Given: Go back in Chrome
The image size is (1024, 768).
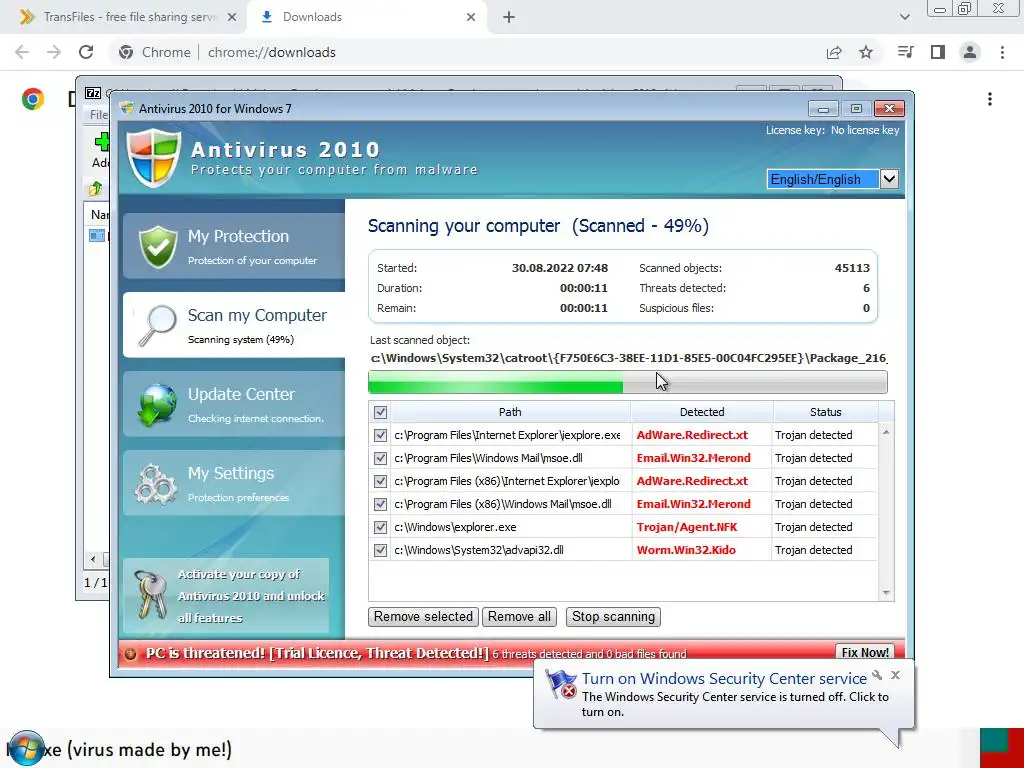Looking at the screenshot, I should [22, 52].
